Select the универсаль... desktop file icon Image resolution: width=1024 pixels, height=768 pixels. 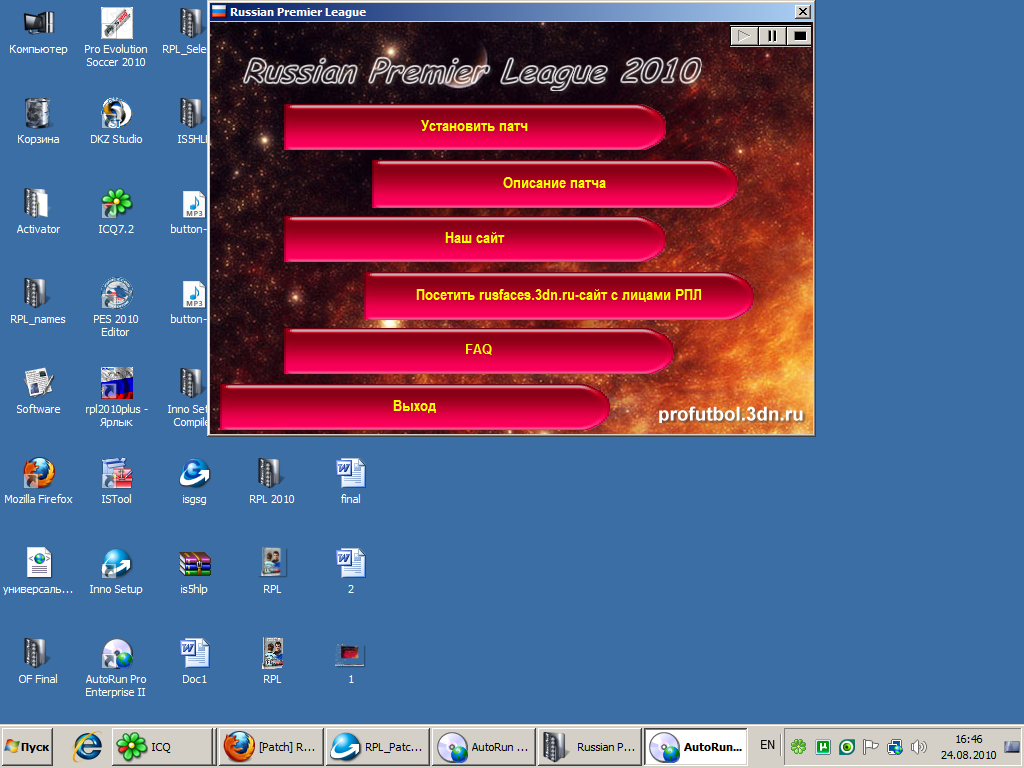pyautogui.click(x=38, y=572)
